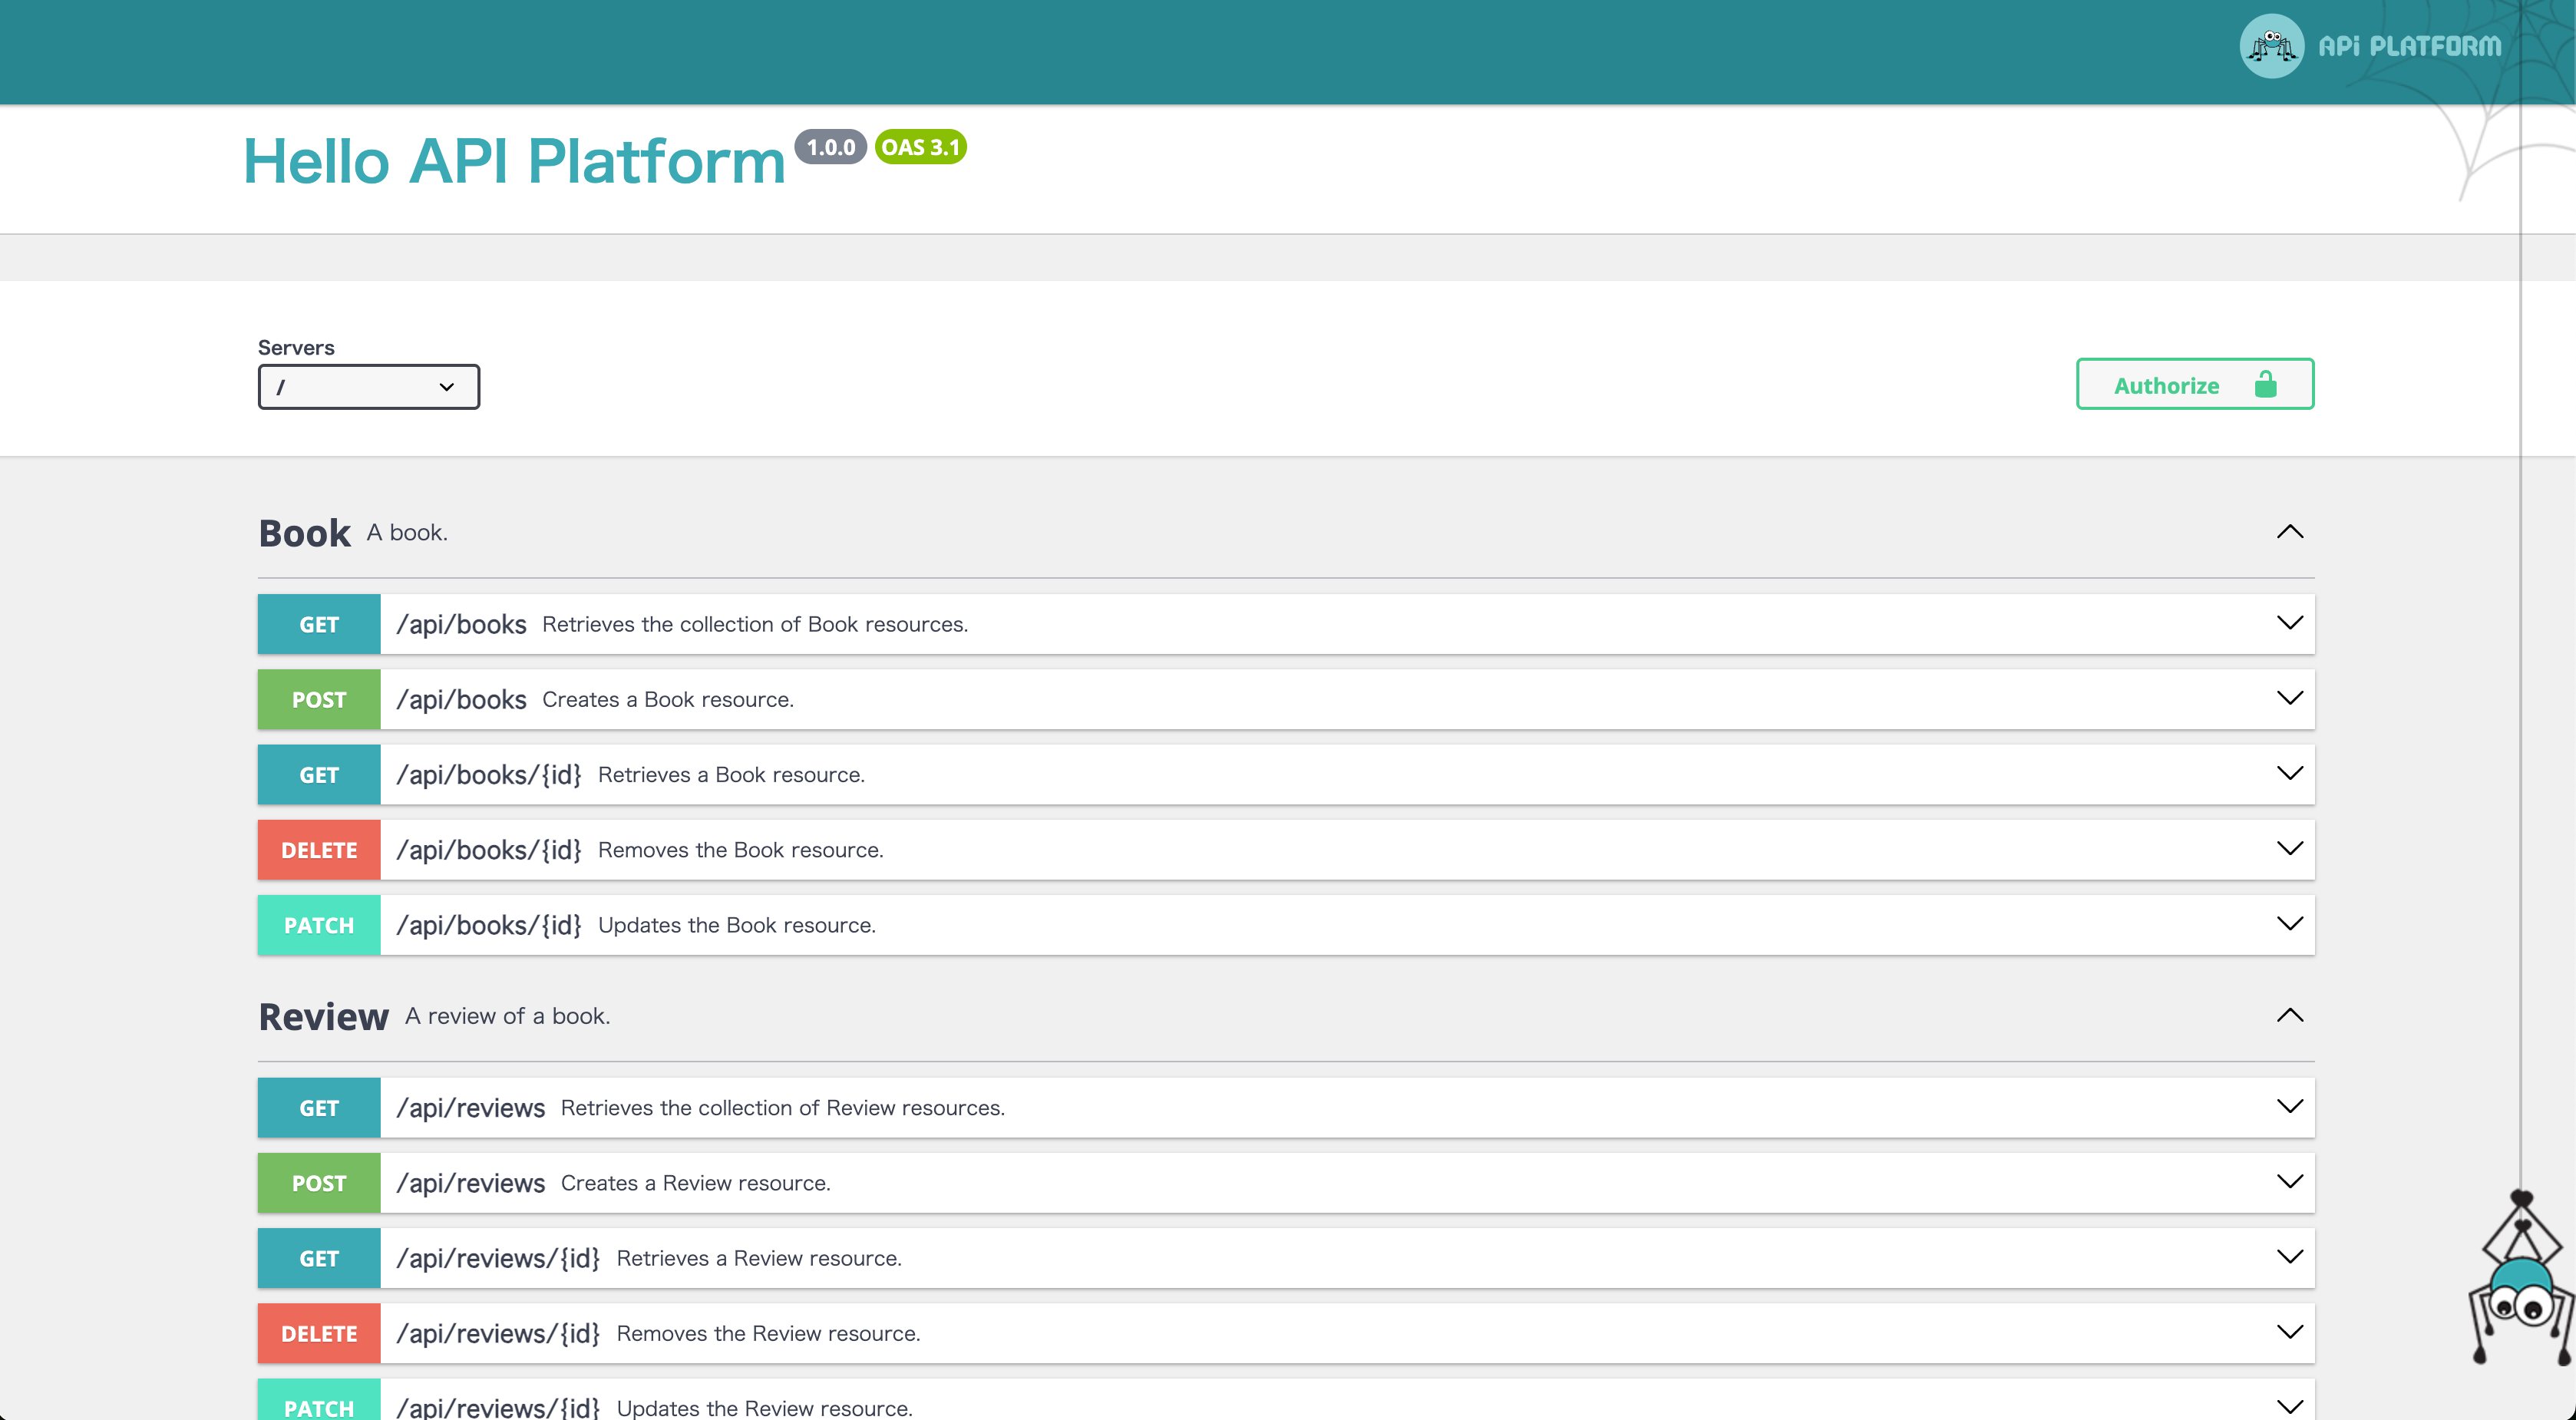Click GET badge for Retrieves a Review resource
Viewport: 2576px width, 1420px height.
319,1258
